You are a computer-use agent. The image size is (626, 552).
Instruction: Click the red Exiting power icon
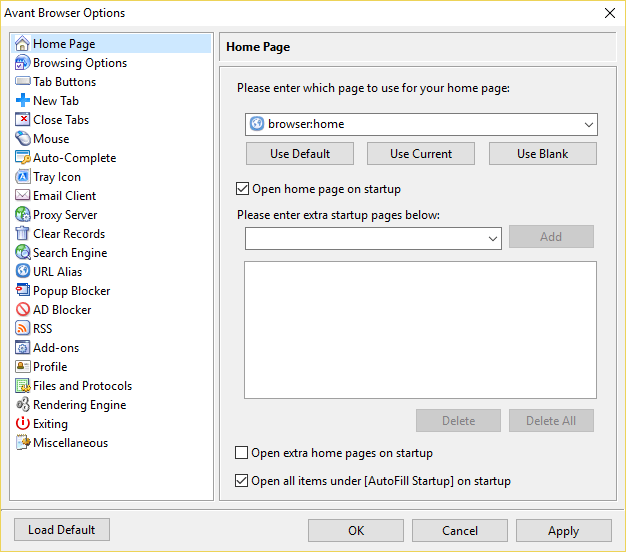[22, 423]
